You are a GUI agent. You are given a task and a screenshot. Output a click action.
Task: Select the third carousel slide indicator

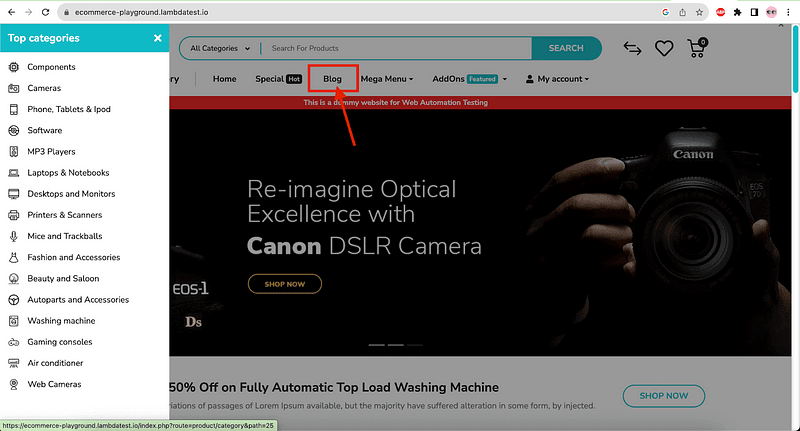pyautogui.click(x=415, y=345)
